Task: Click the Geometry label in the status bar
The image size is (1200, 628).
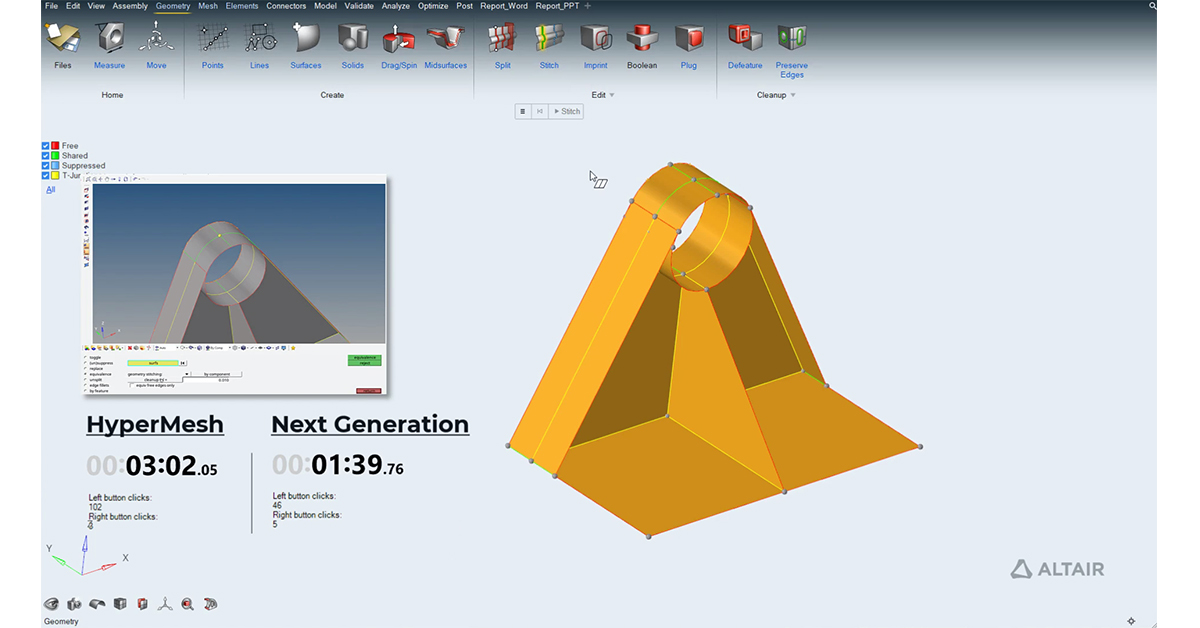Action: (x=62, y=622)
